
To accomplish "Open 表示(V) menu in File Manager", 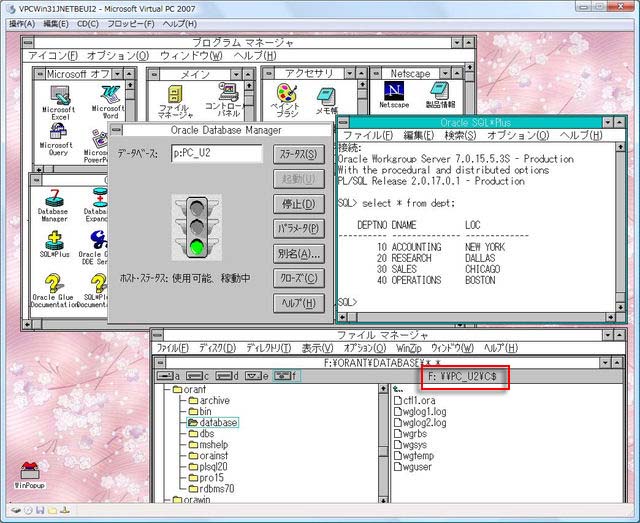I will (318, 348).
